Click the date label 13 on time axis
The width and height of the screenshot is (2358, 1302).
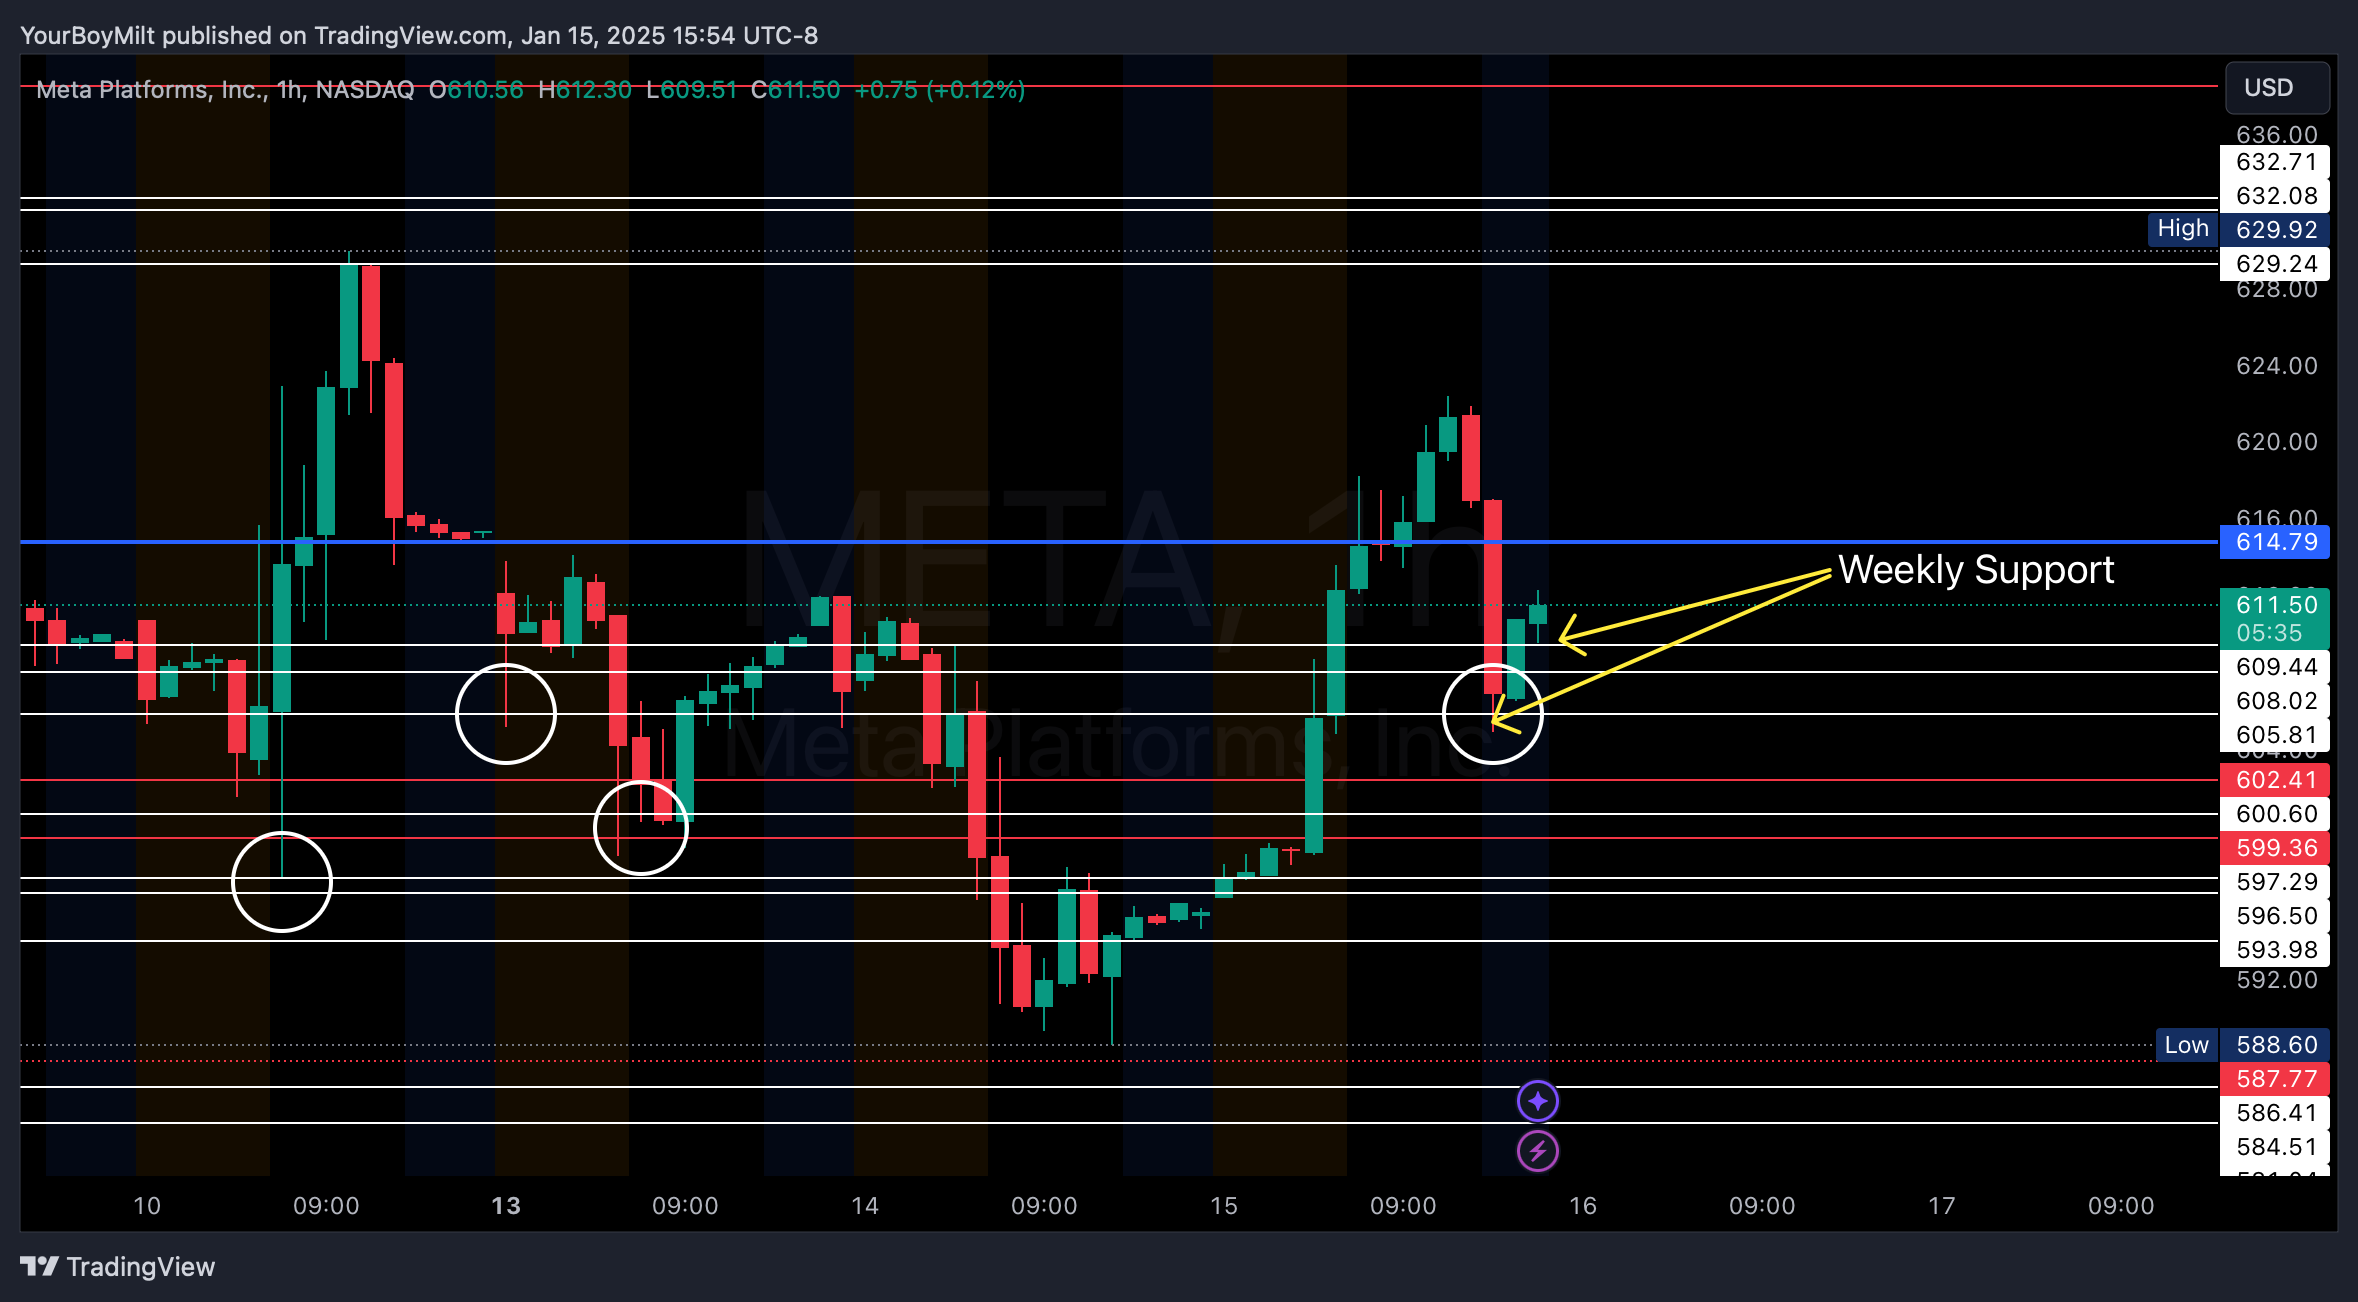tap(506, 1206)
